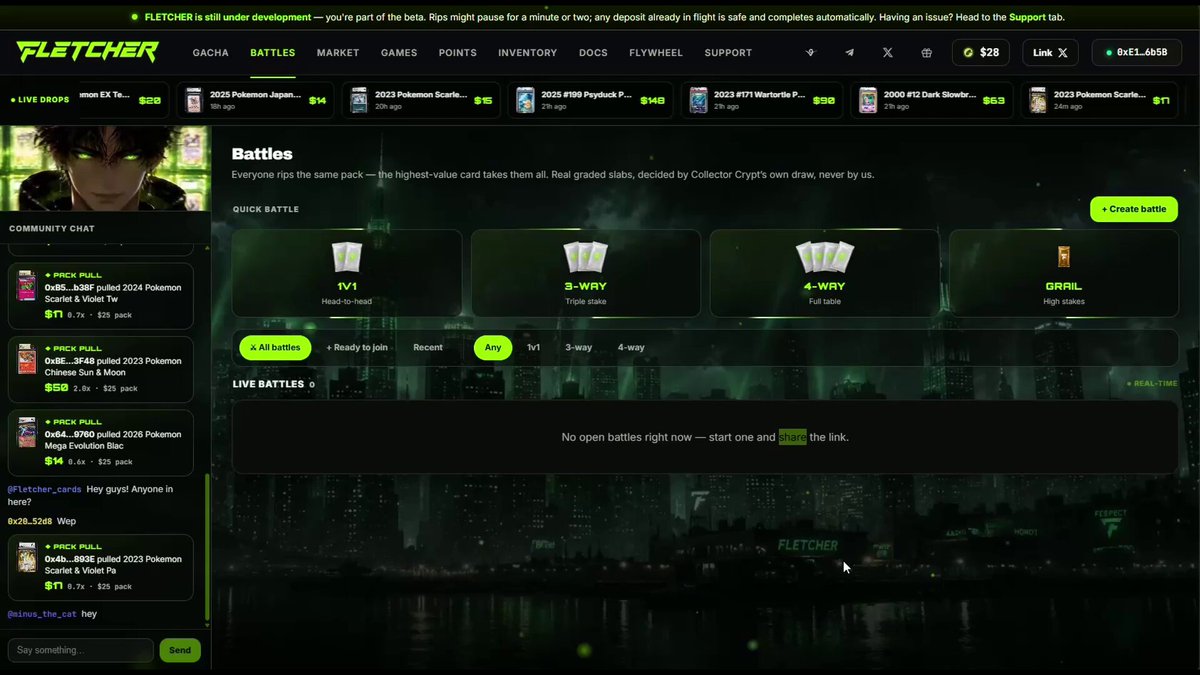Open the Telegram icon link in header
This screenshot has width=1200, height=675.
pyautogui.click(x=850, y=53)
